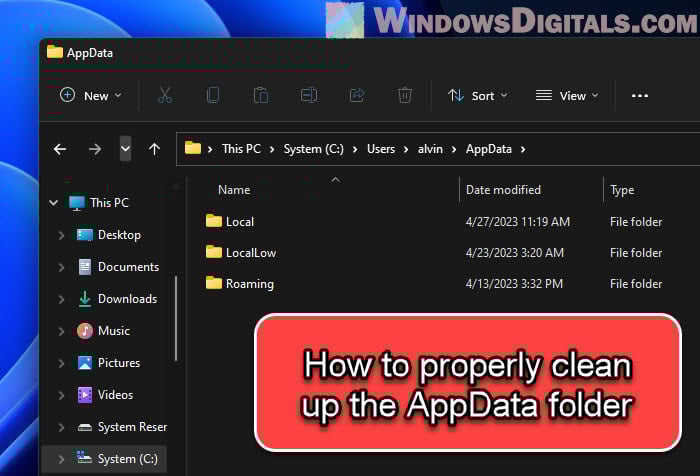
Task: Click the date 4/23/2023 3:20 AM
Action: pos(514,253)
